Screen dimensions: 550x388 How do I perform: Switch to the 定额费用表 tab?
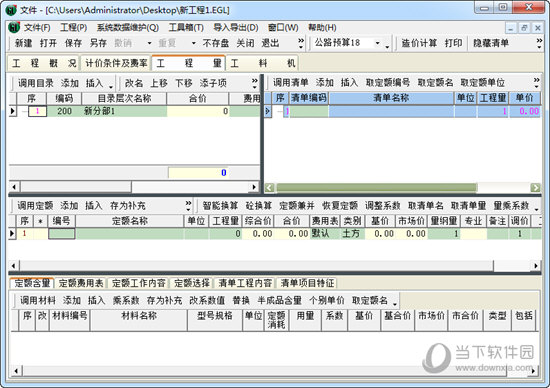[81, 283]
